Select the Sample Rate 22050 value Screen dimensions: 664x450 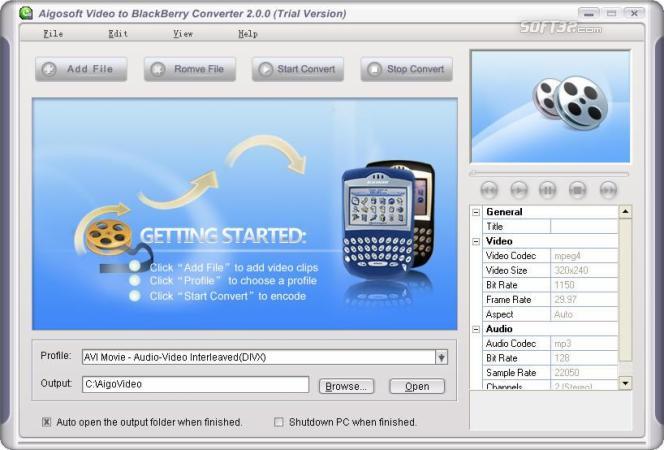coord(584,373)
